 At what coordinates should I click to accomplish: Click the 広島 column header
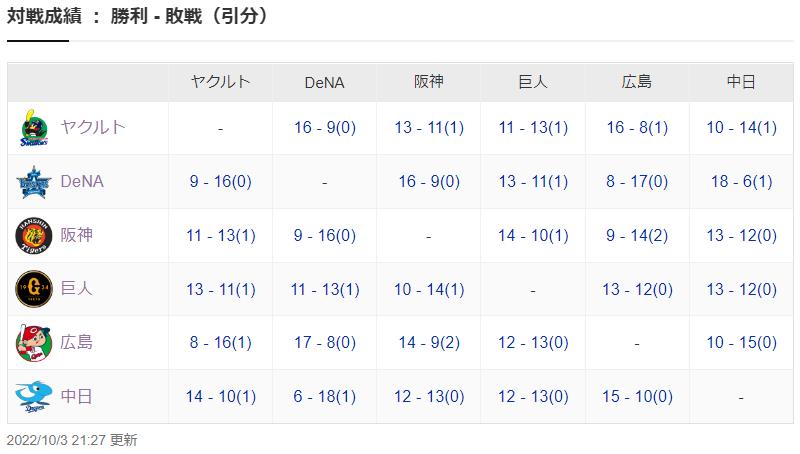pyautogui.click(x=637, y=82)
